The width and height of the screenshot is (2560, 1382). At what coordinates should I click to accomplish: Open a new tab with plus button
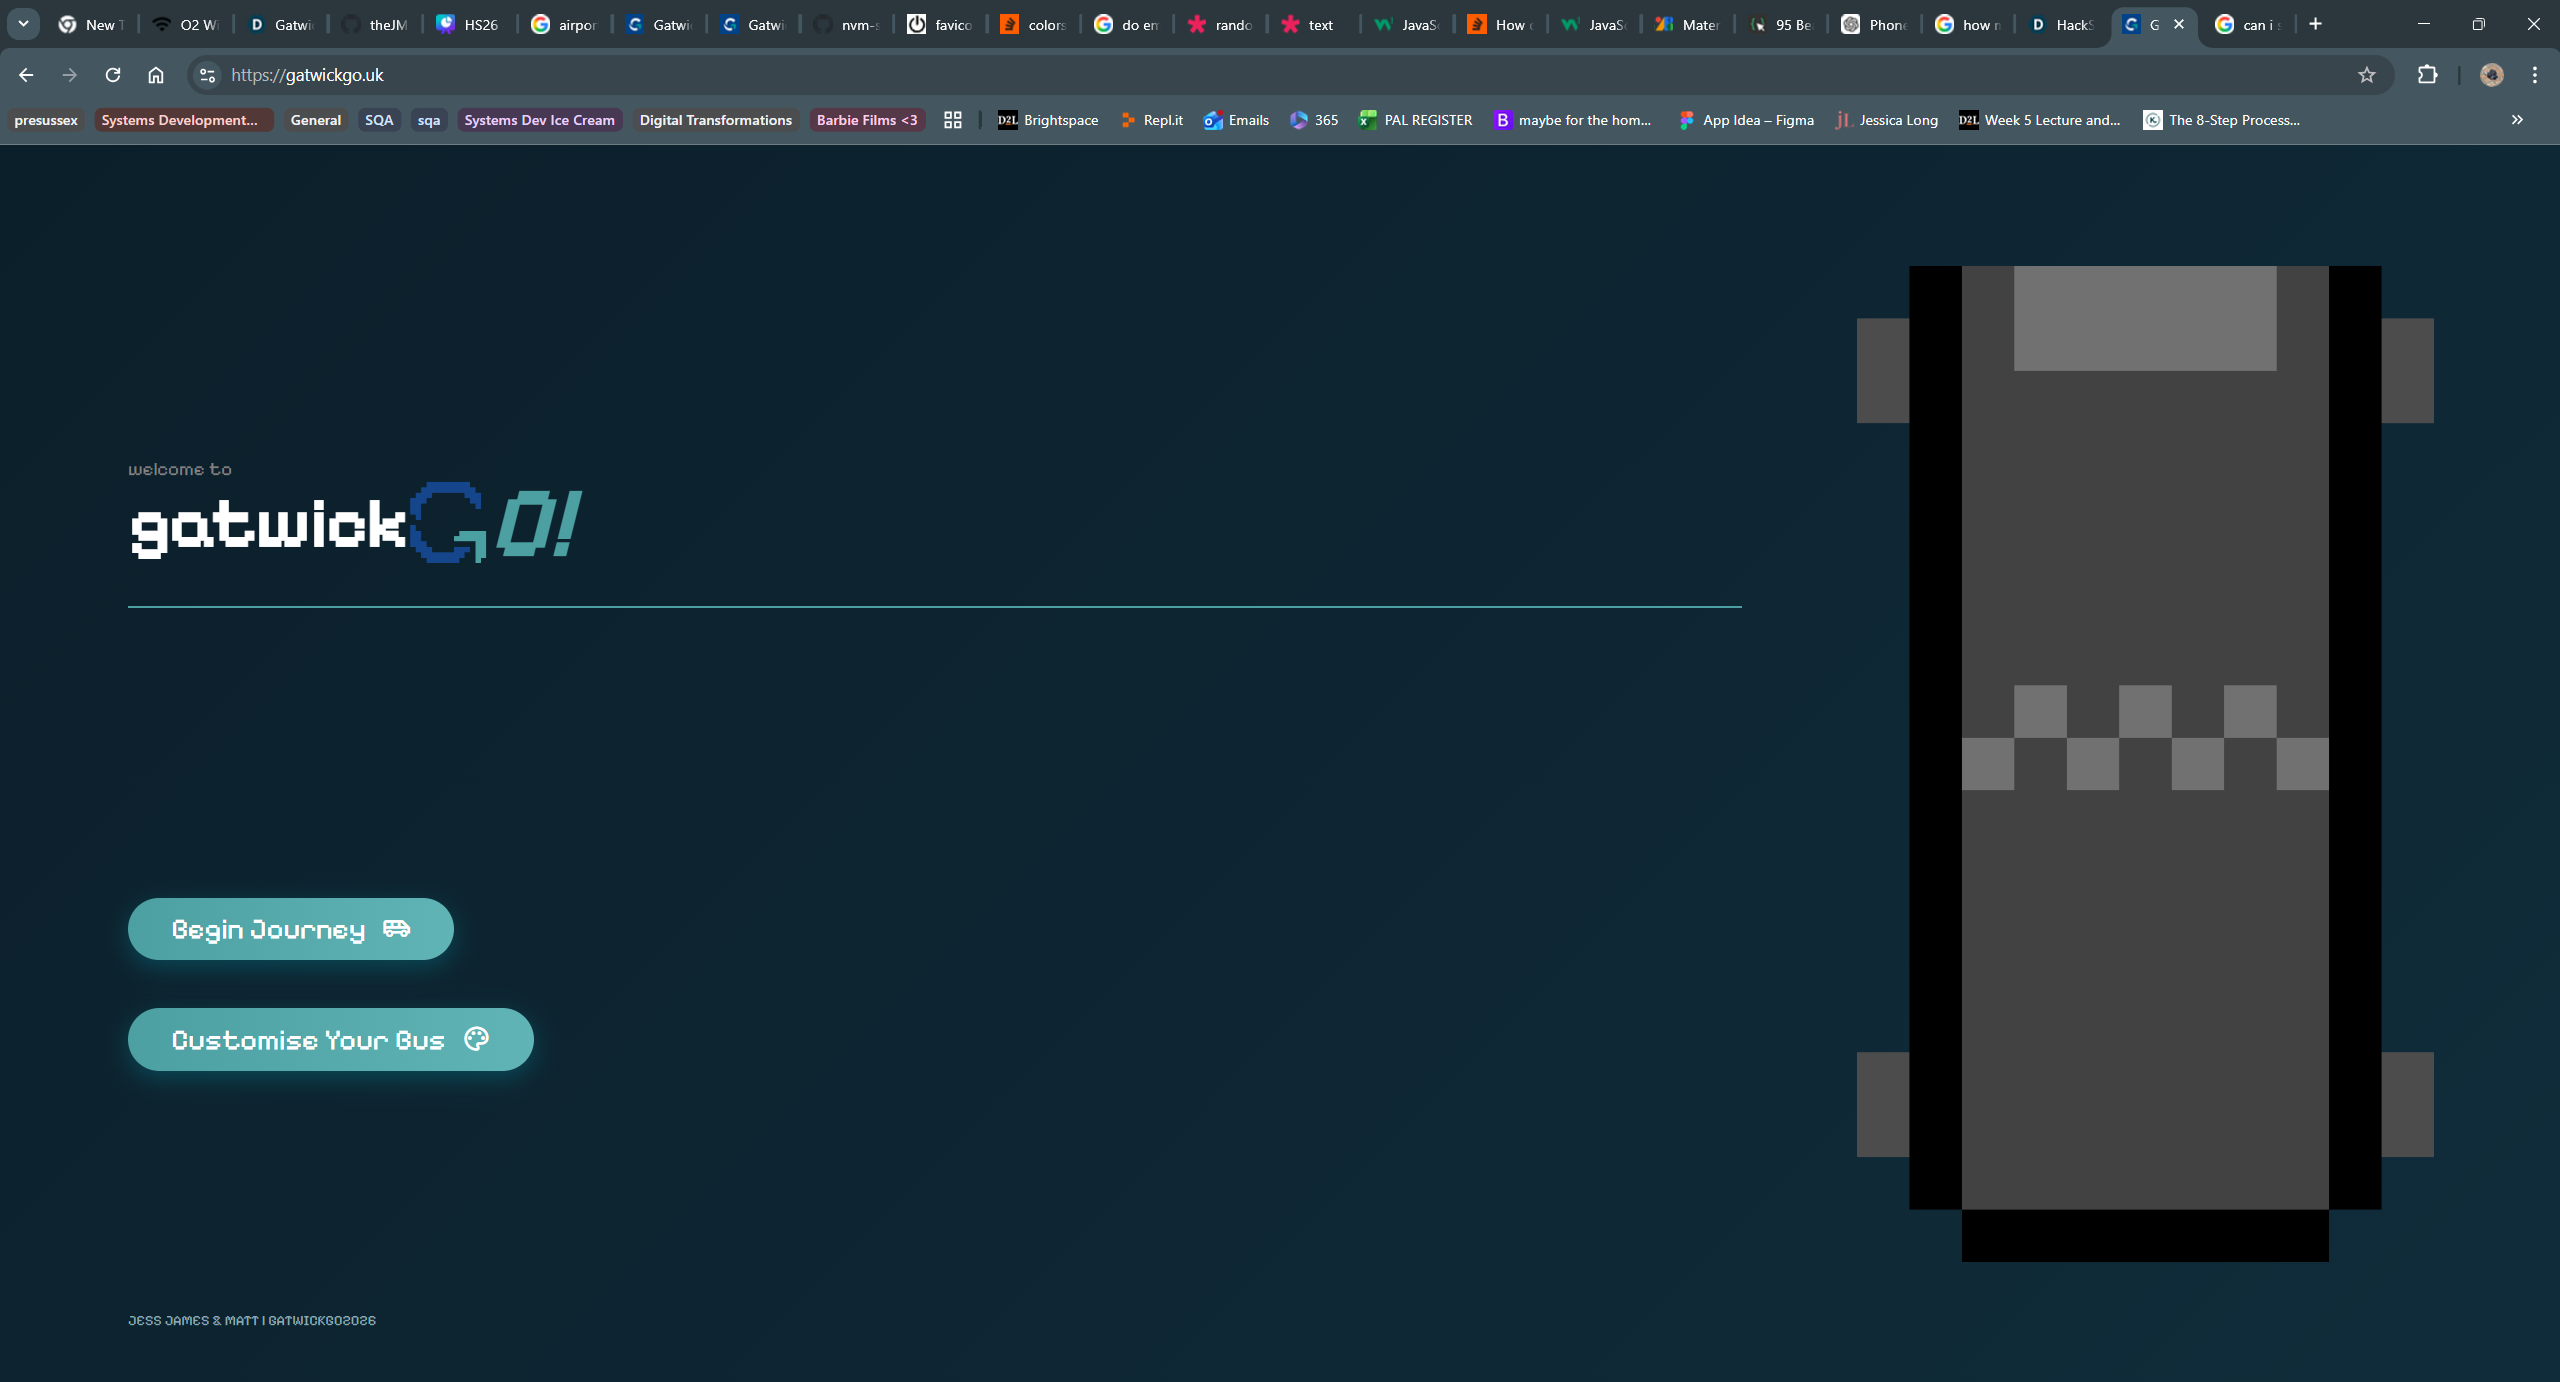point(2315,24)
